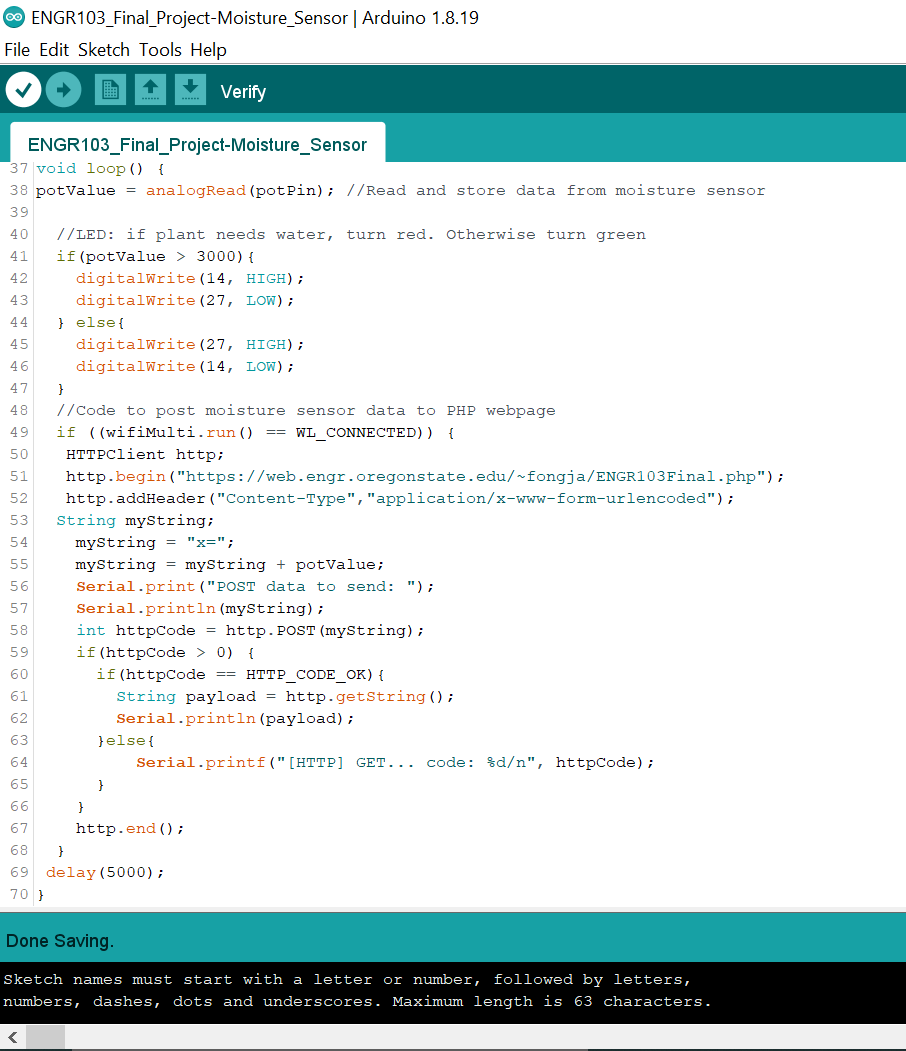
Task: Click the Open sketch up-arrow icon
Action: point(150,90)
